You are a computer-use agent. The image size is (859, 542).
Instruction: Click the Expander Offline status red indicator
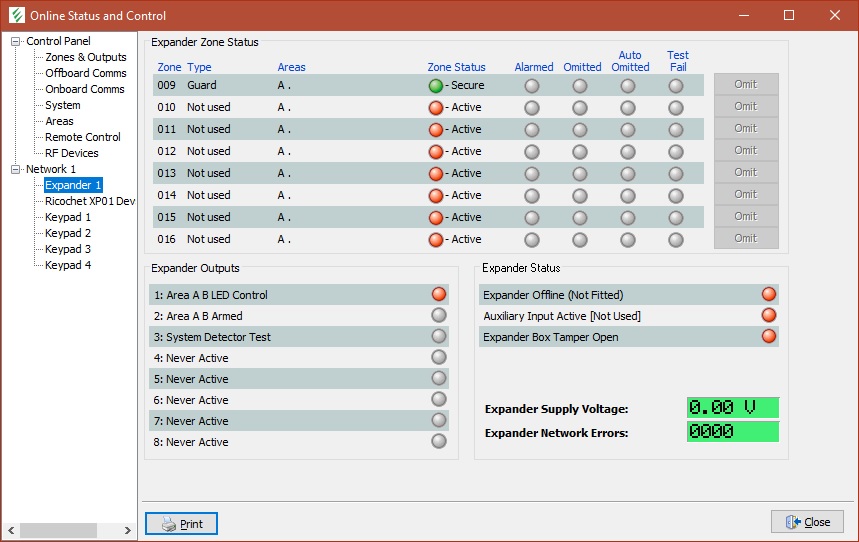point(768,295)
